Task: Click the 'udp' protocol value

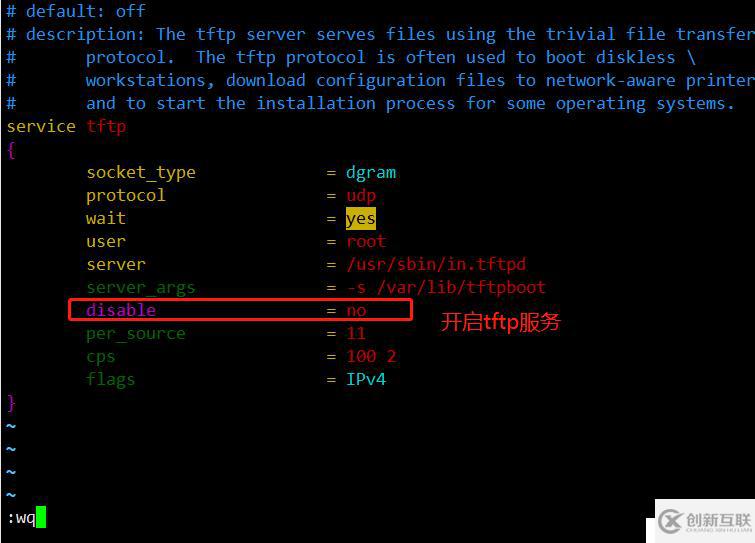Action: coord(361,195)
